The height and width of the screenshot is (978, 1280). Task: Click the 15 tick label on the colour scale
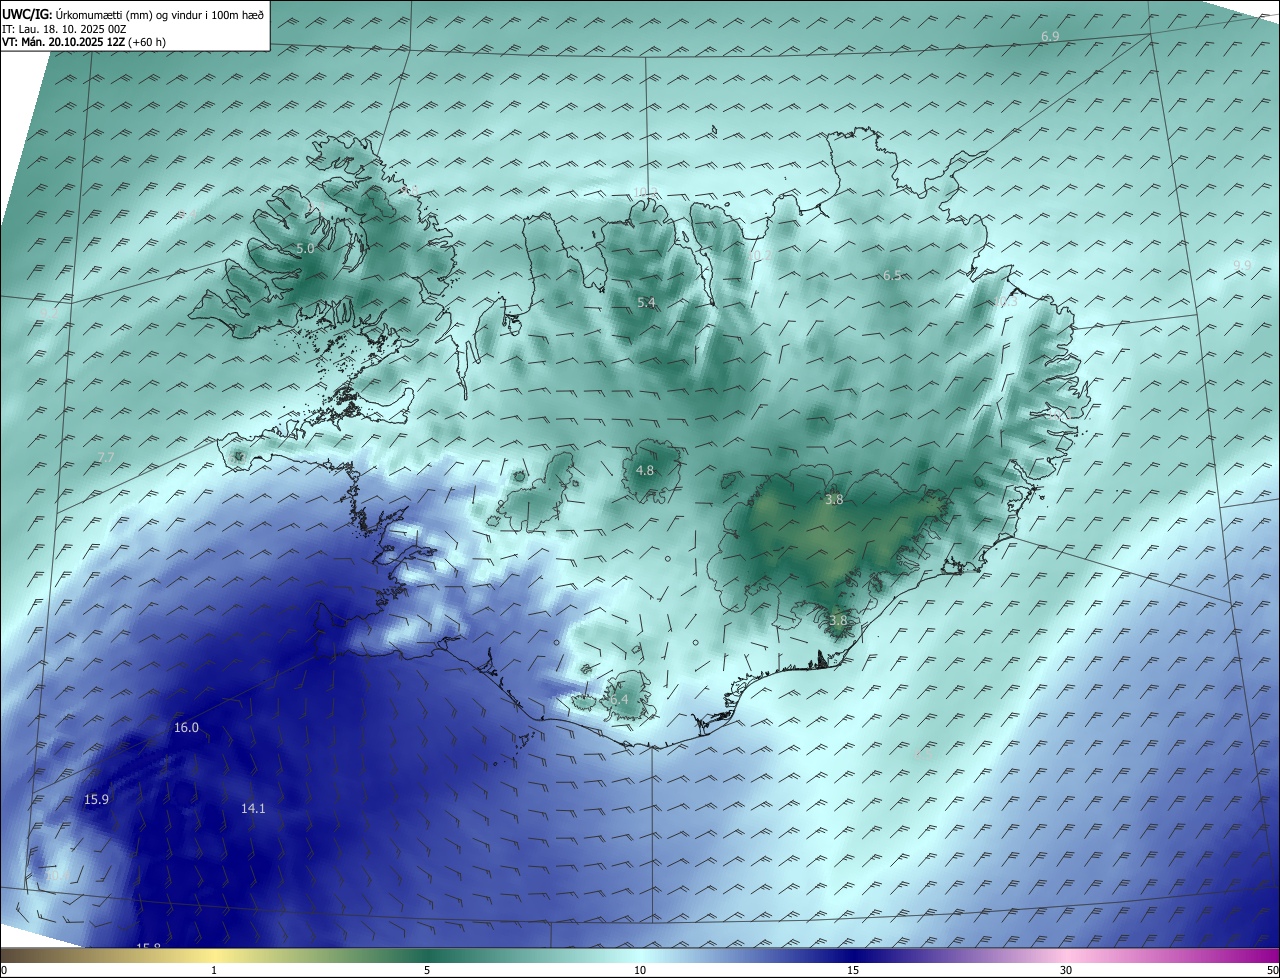point(853,970)
